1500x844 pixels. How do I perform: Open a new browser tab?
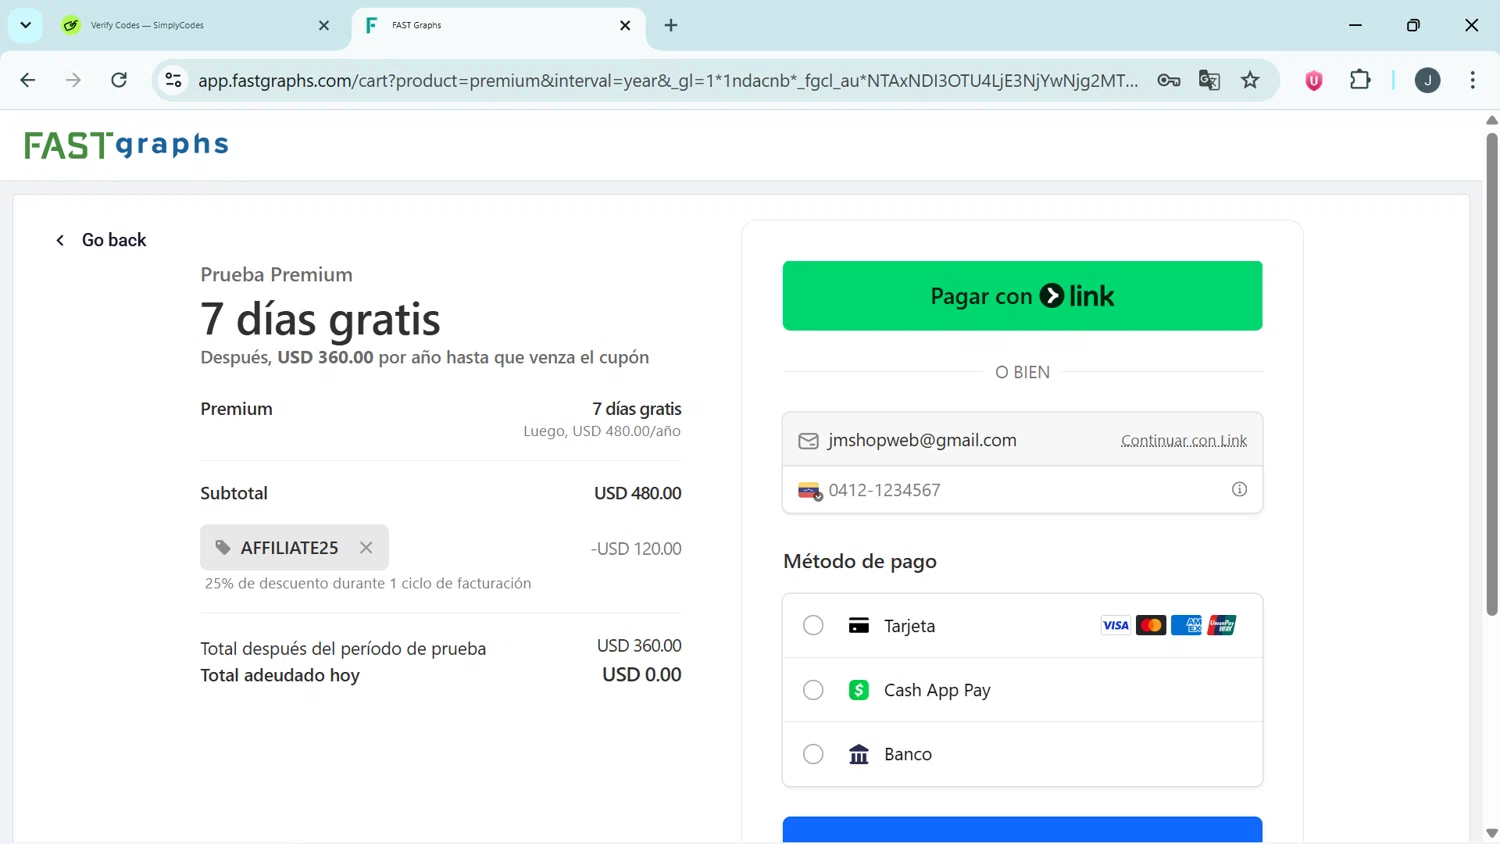[671, 25]
